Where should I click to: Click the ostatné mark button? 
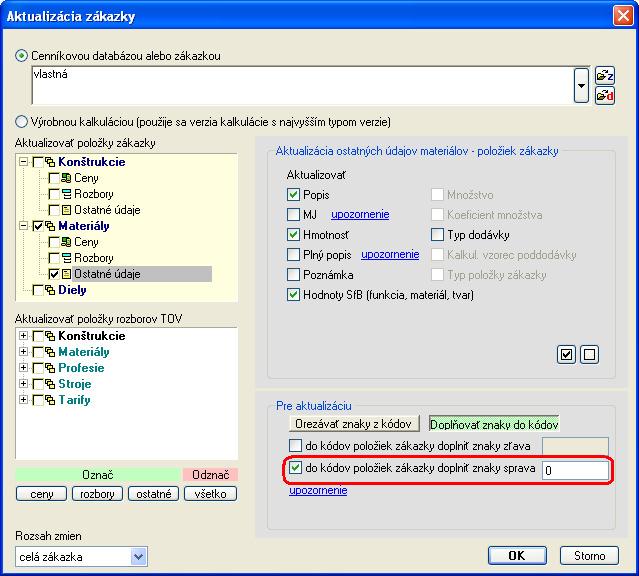[x=154, y=494]
